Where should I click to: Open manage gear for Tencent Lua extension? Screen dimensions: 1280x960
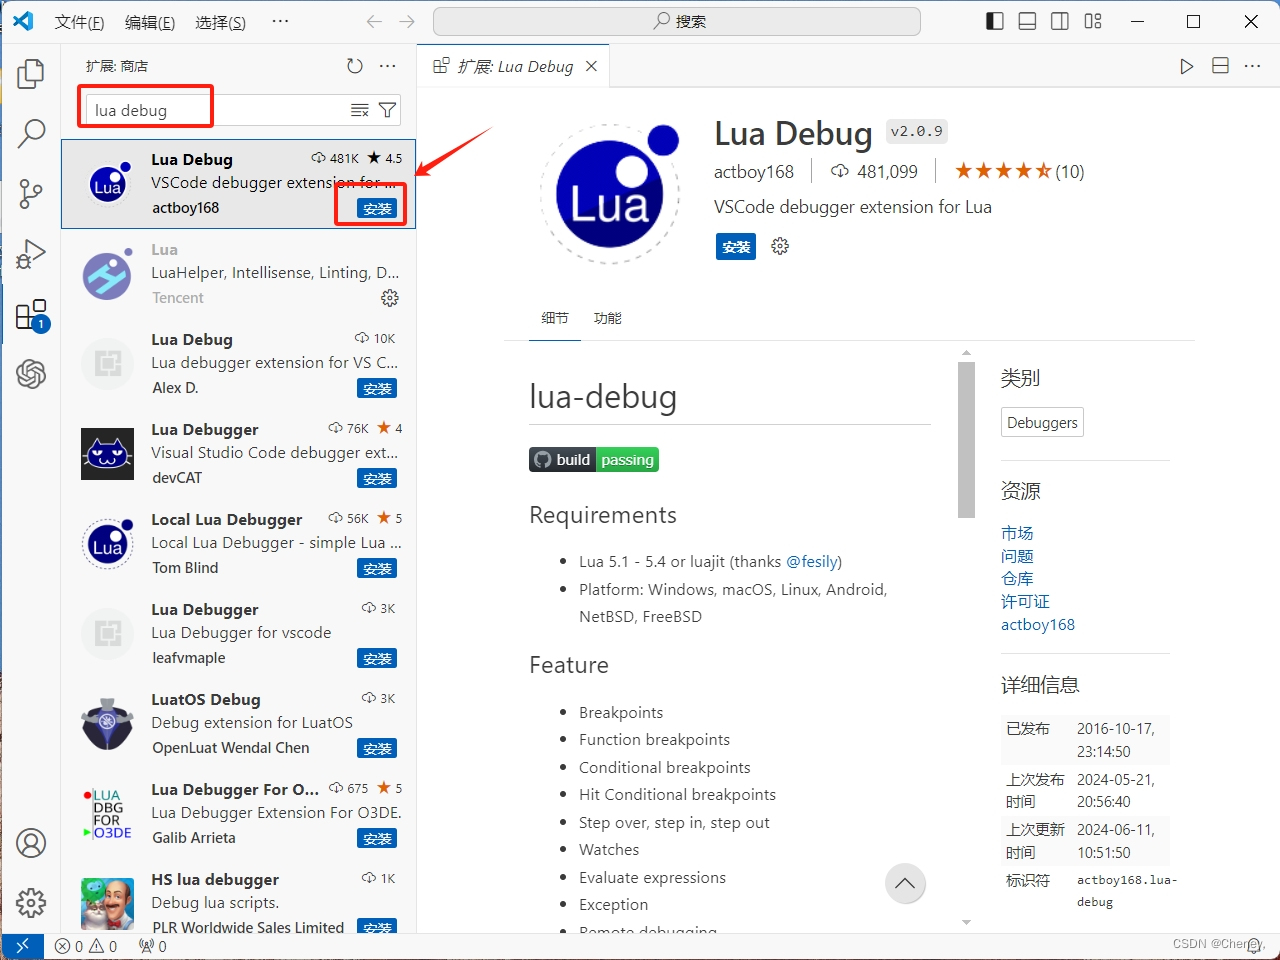coord(390,298)
